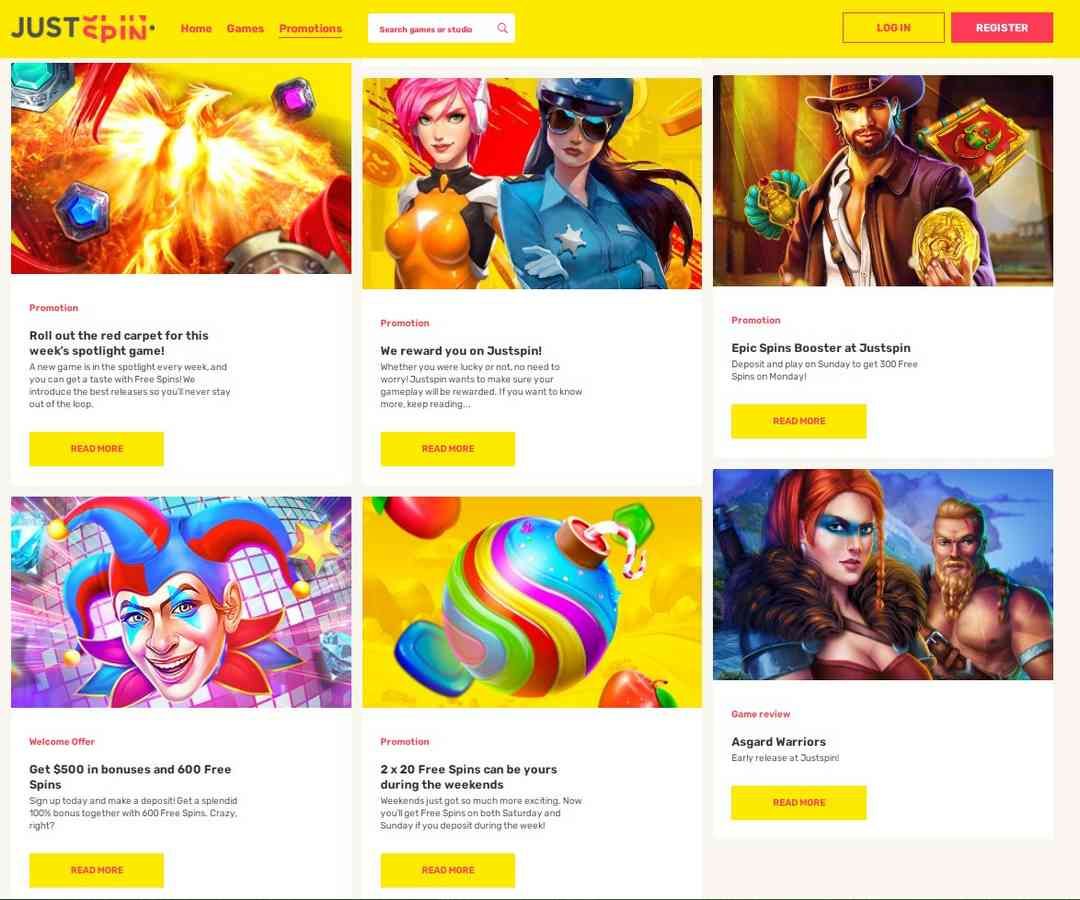This screenshot has height=900, width=1080.
Task: Click the LOG IN button
Action: [x=893, y=28]
